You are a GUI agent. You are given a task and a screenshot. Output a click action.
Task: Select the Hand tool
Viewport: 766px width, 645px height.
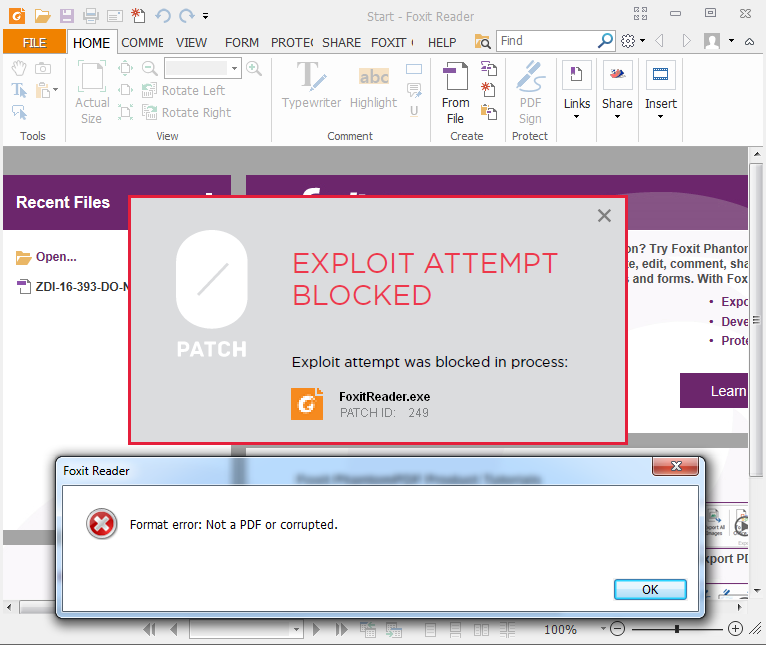click(x=19, y=68)
